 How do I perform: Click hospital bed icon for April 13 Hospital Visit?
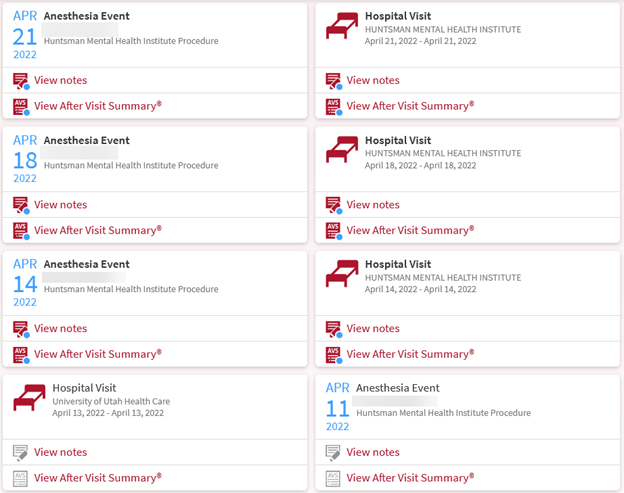tap(29, 397)
